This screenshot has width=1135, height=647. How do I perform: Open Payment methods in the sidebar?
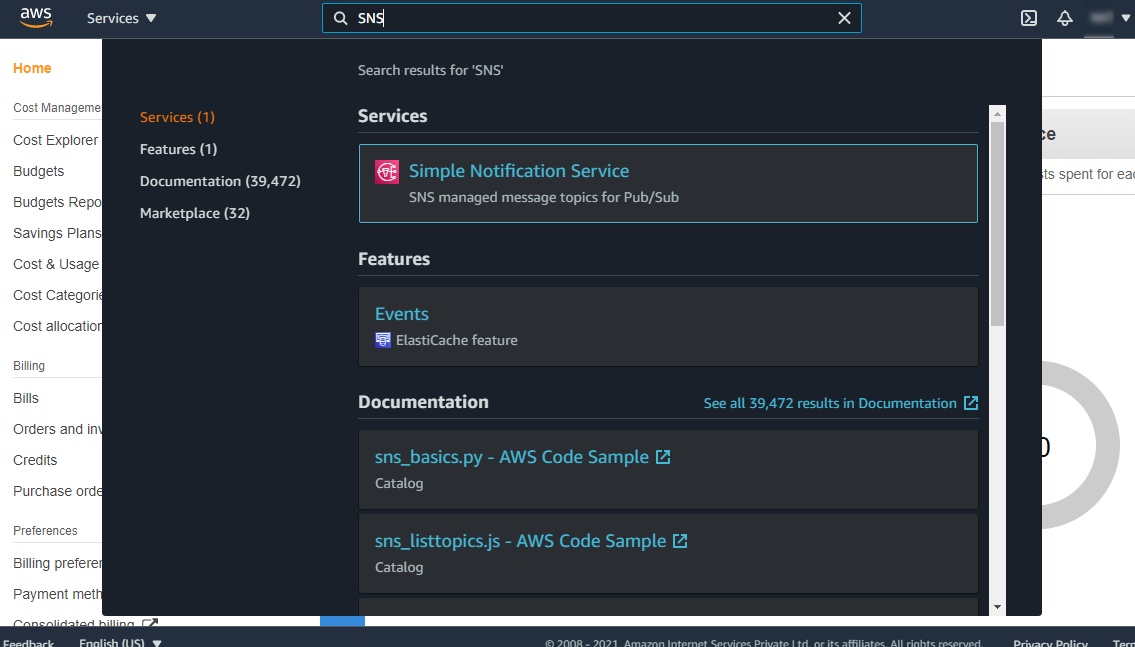tap(57, 594)
